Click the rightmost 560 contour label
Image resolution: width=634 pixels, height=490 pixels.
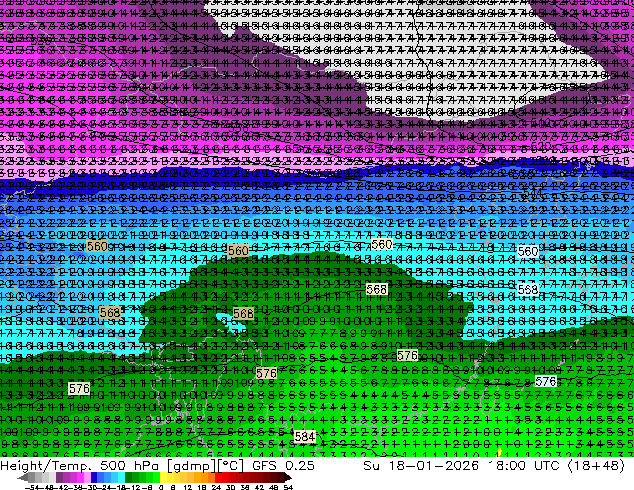click(x=528, y=251)
